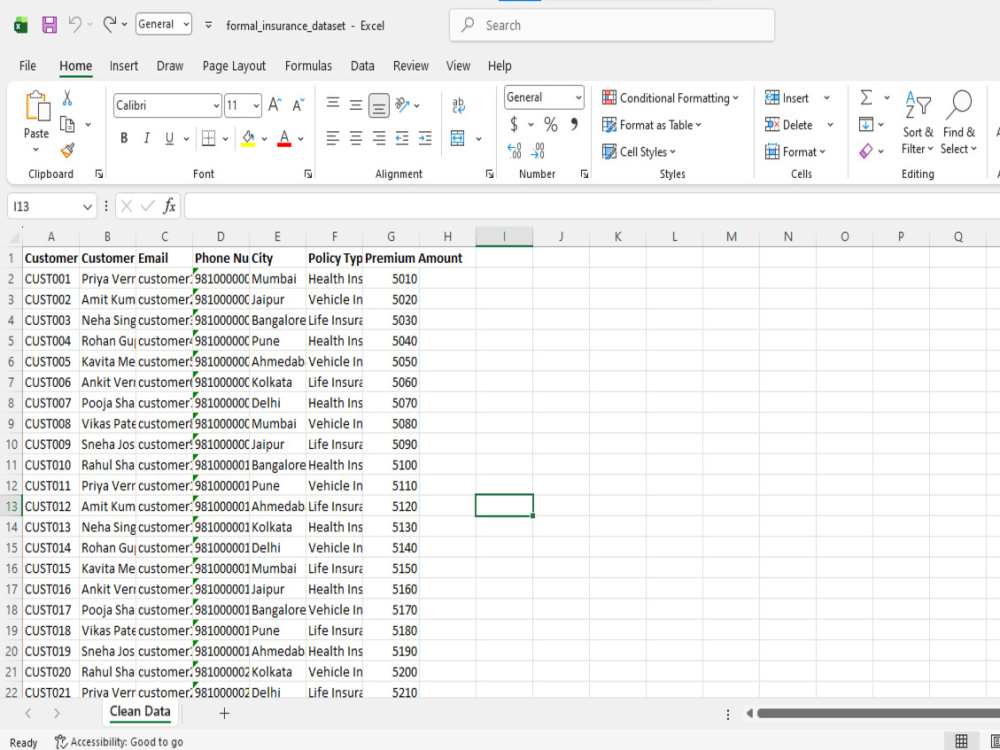Apply comma style number format

574,124
